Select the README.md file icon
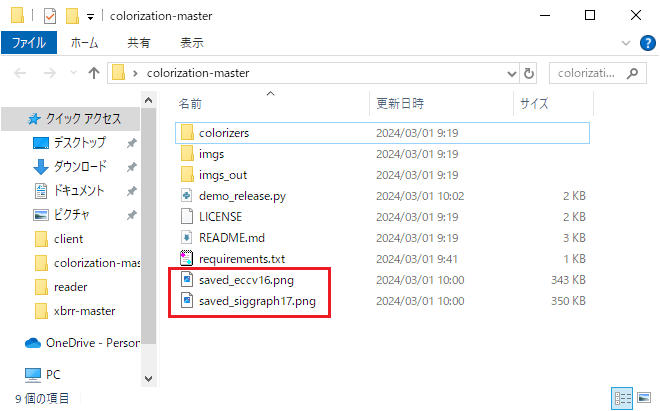 tap(187, 238)
